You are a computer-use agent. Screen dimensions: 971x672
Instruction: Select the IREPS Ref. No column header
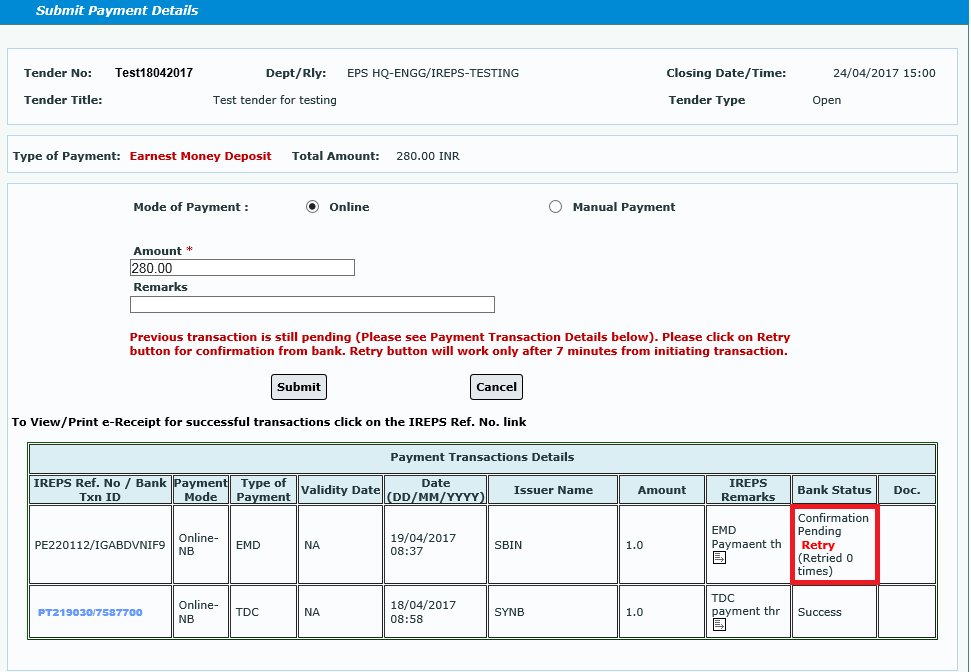(99, 490)
